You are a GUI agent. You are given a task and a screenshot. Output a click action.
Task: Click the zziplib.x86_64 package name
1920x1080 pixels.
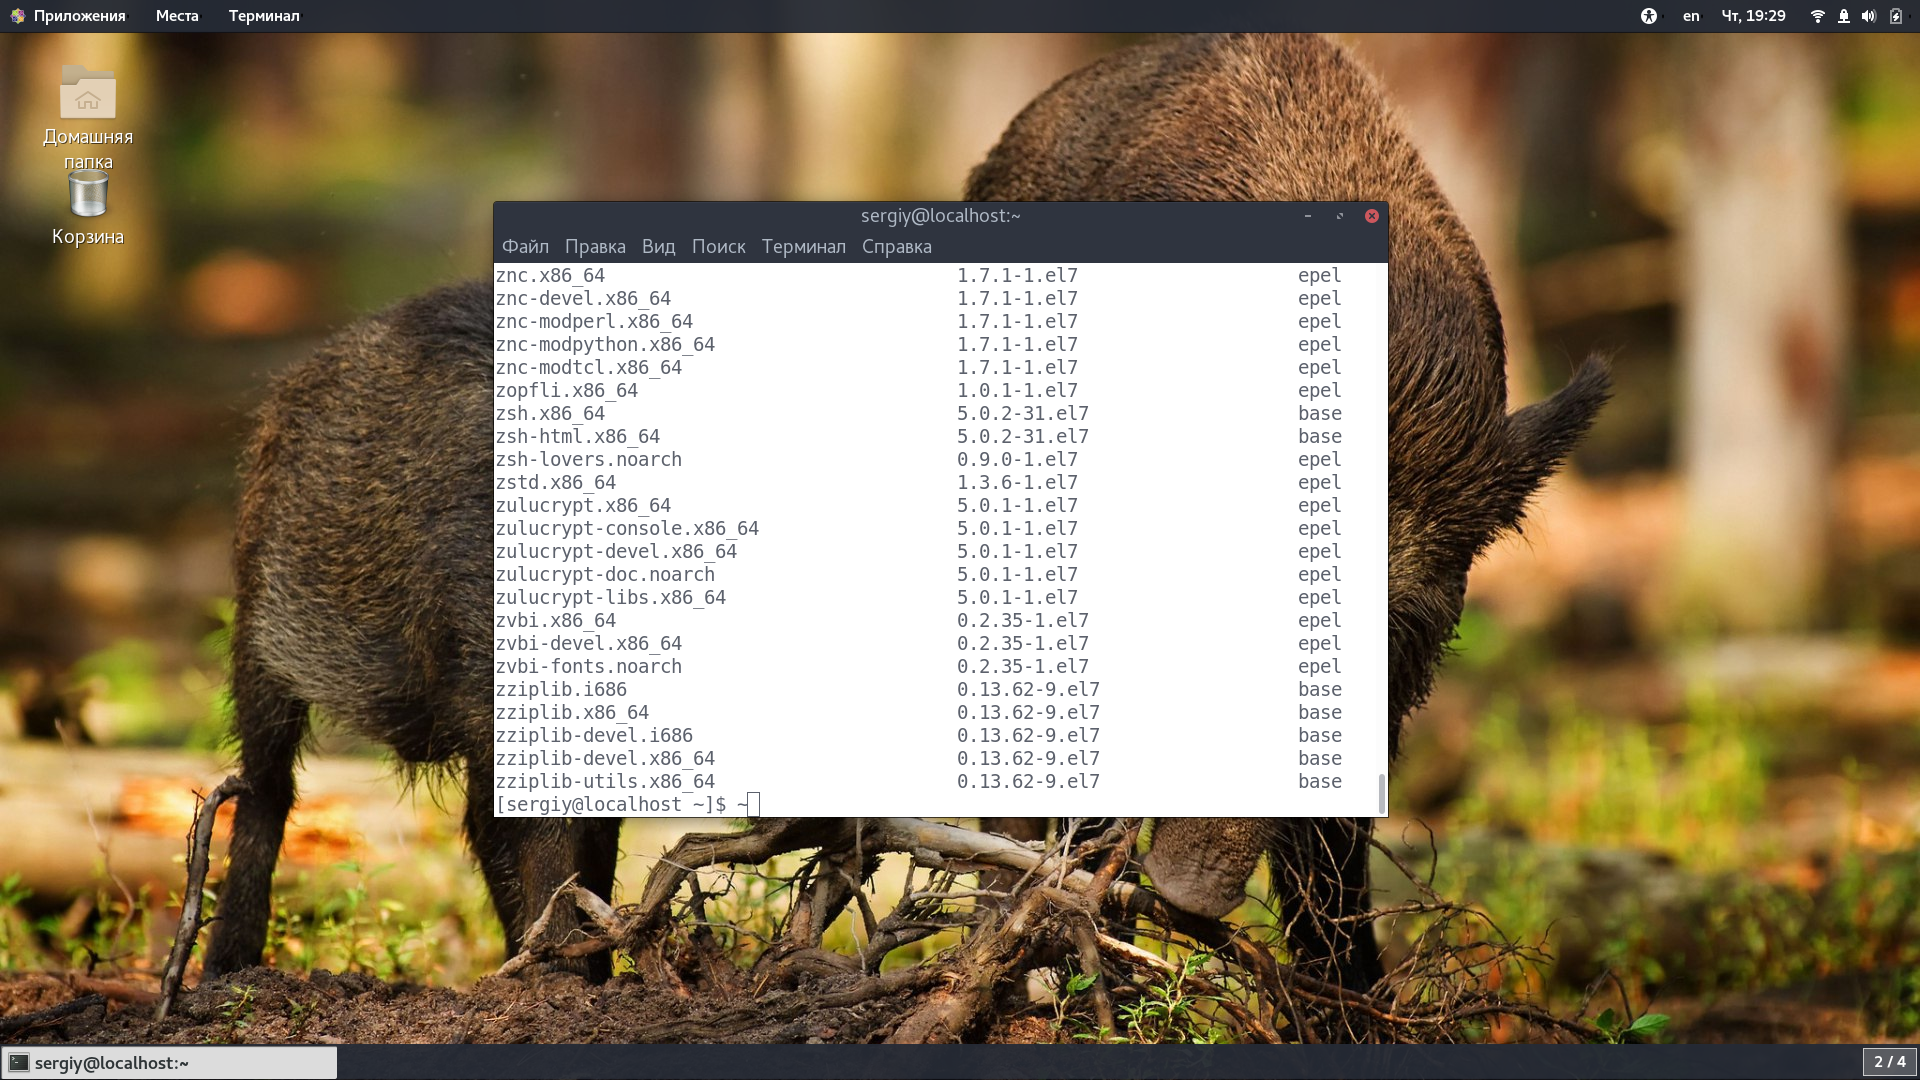click(572, 712)
